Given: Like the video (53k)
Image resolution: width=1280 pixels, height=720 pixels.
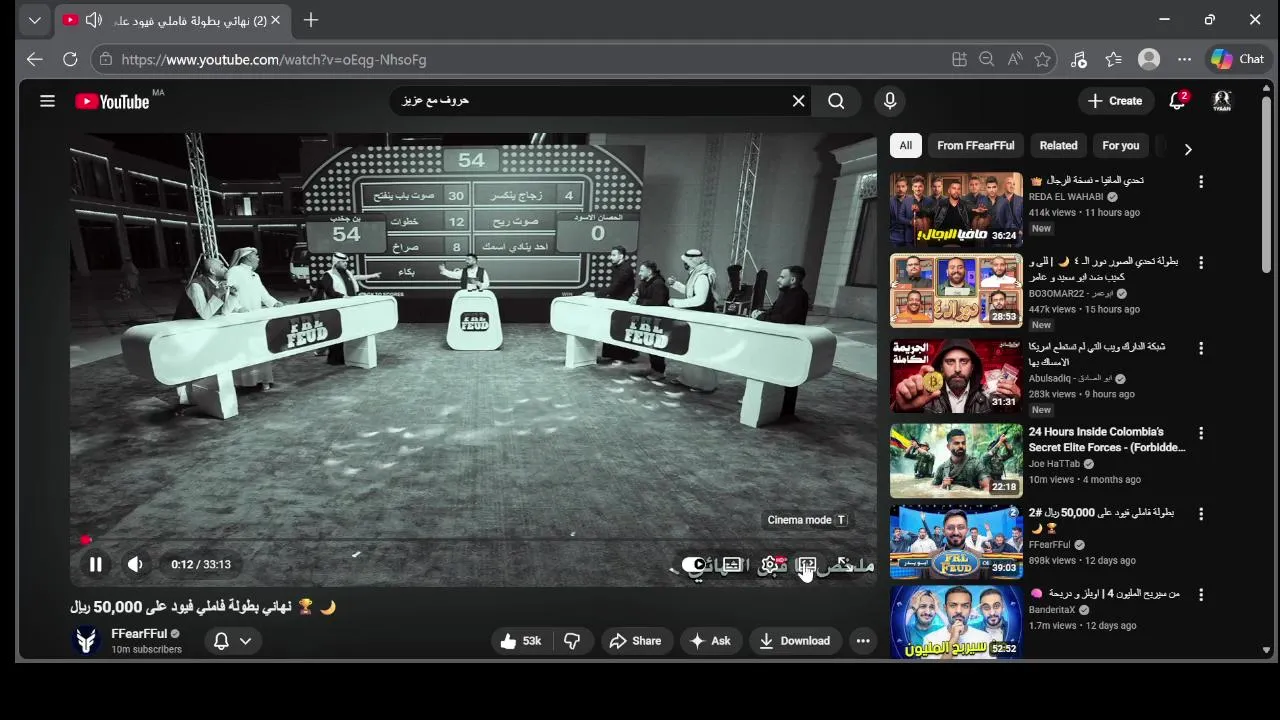Looking at the screenshot, I should tap(520, 641).
